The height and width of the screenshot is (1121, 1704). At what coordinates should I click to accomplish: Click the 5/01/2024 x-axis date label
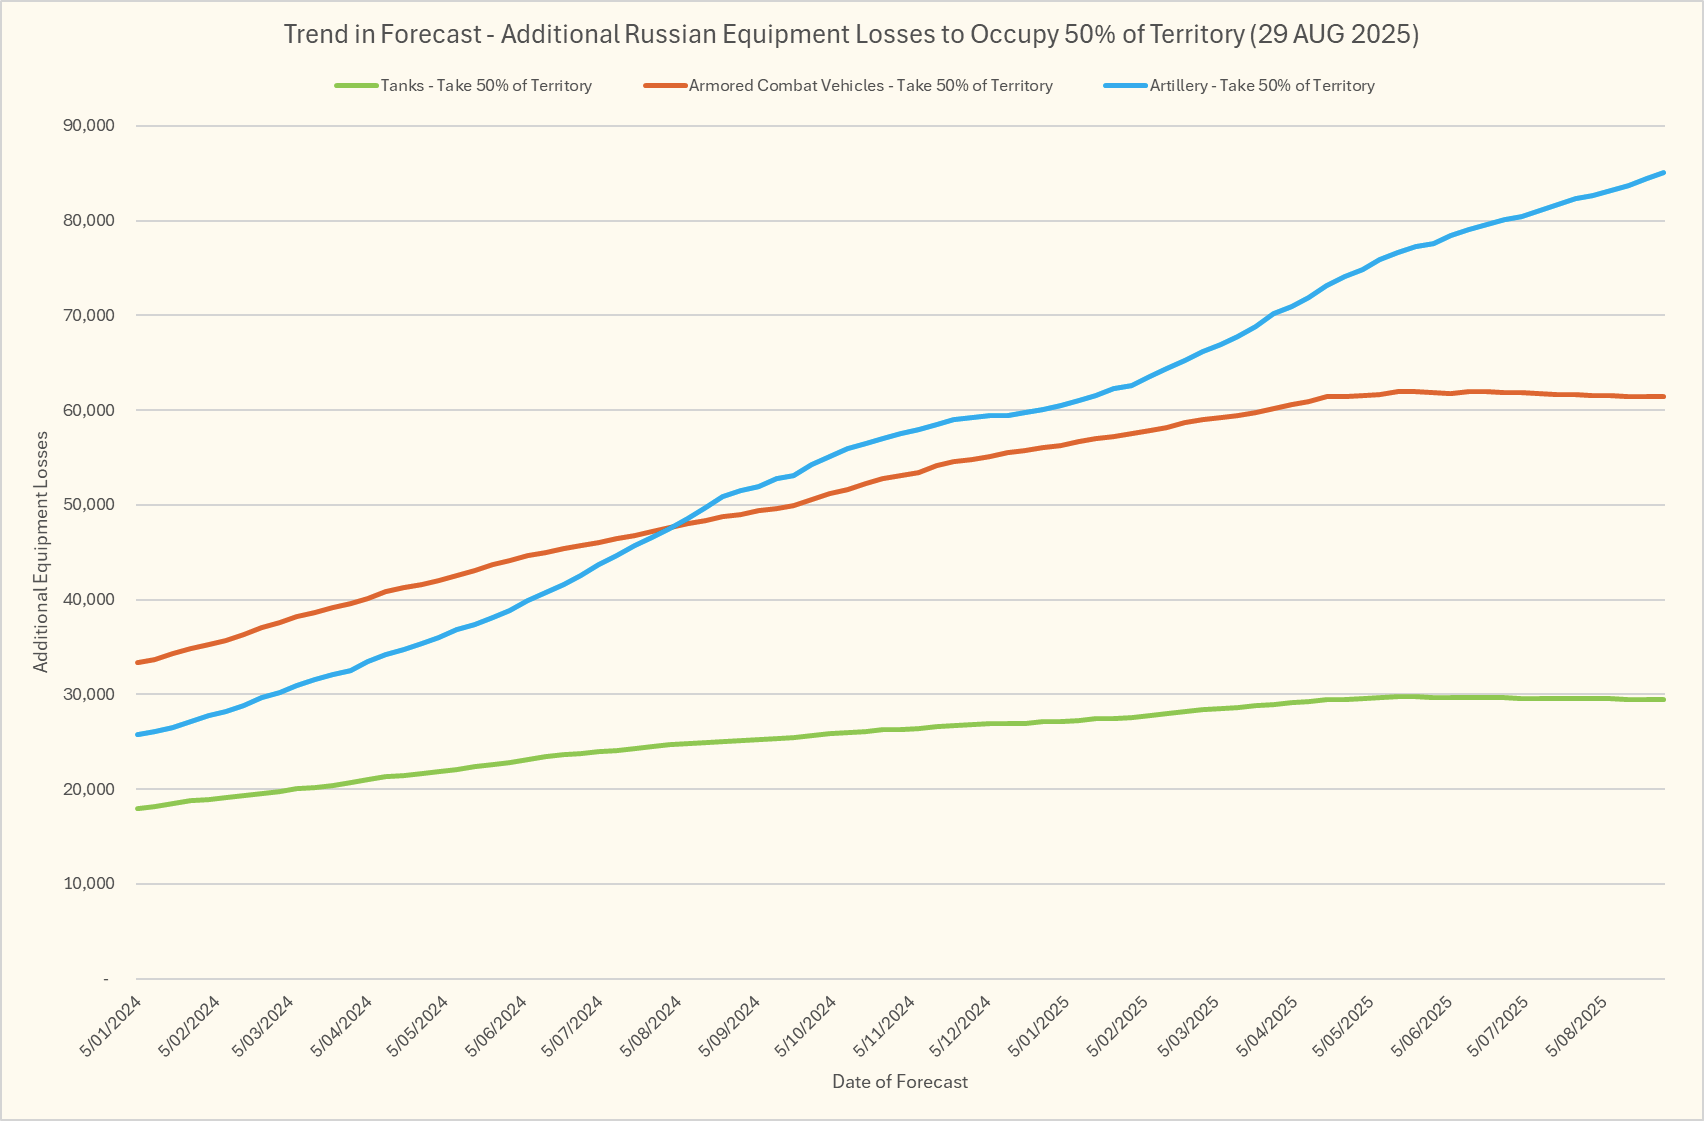click(111, 1027)
